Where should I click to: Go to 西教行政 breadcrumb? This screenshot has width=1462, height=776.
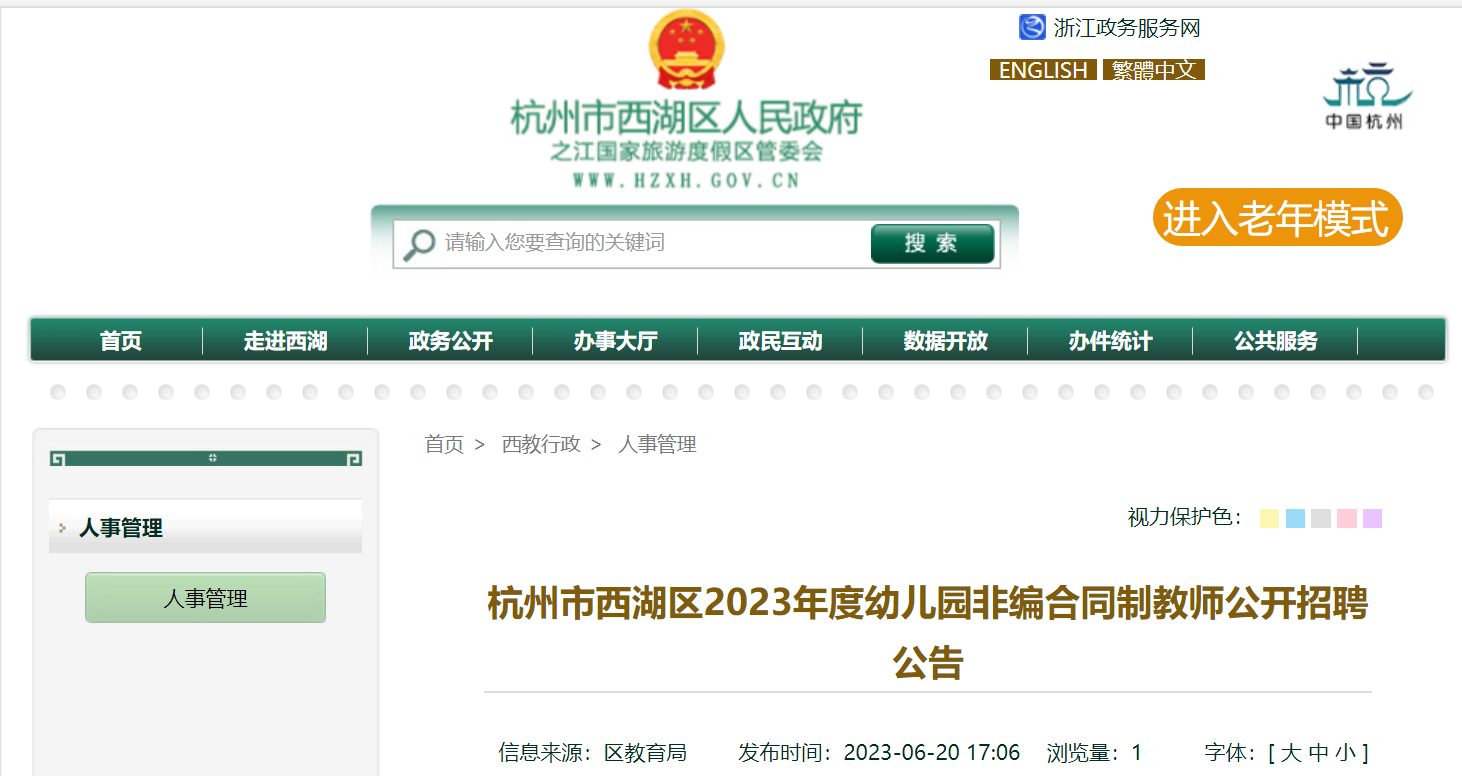point(541,444)
